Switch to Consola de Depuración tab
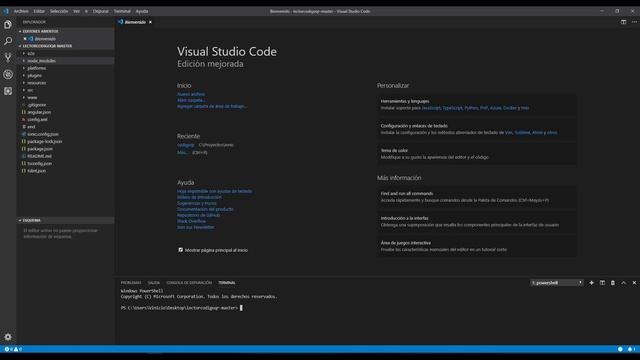Viewport: 640px width, 360px height. tap(189, 283)
